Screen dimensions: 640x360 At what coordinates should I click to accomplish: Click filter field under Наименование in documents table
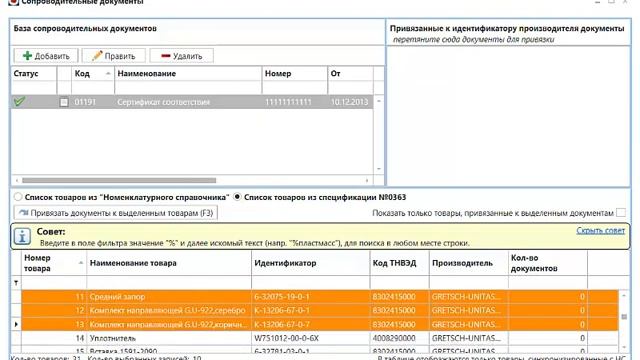tap(188, 87)
